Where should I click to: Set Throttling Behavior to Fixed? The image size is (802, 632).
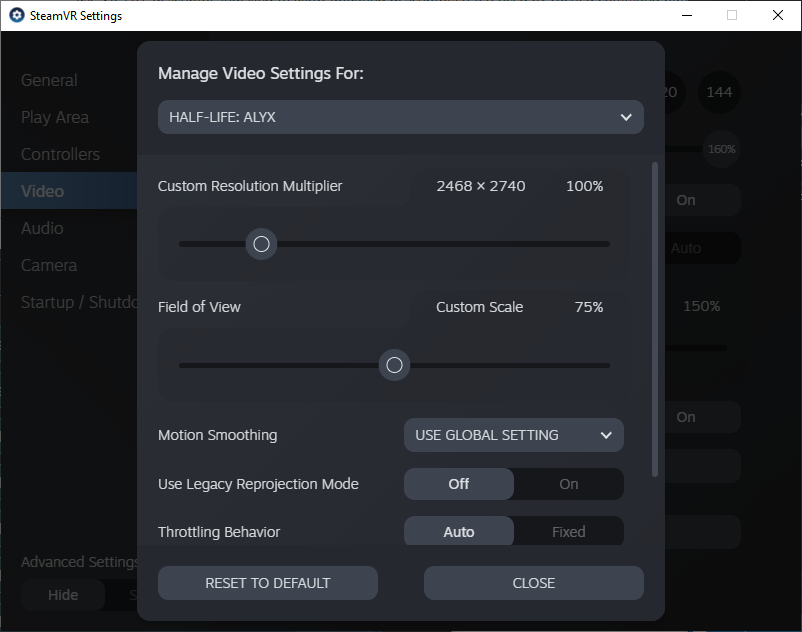[569, 532]
